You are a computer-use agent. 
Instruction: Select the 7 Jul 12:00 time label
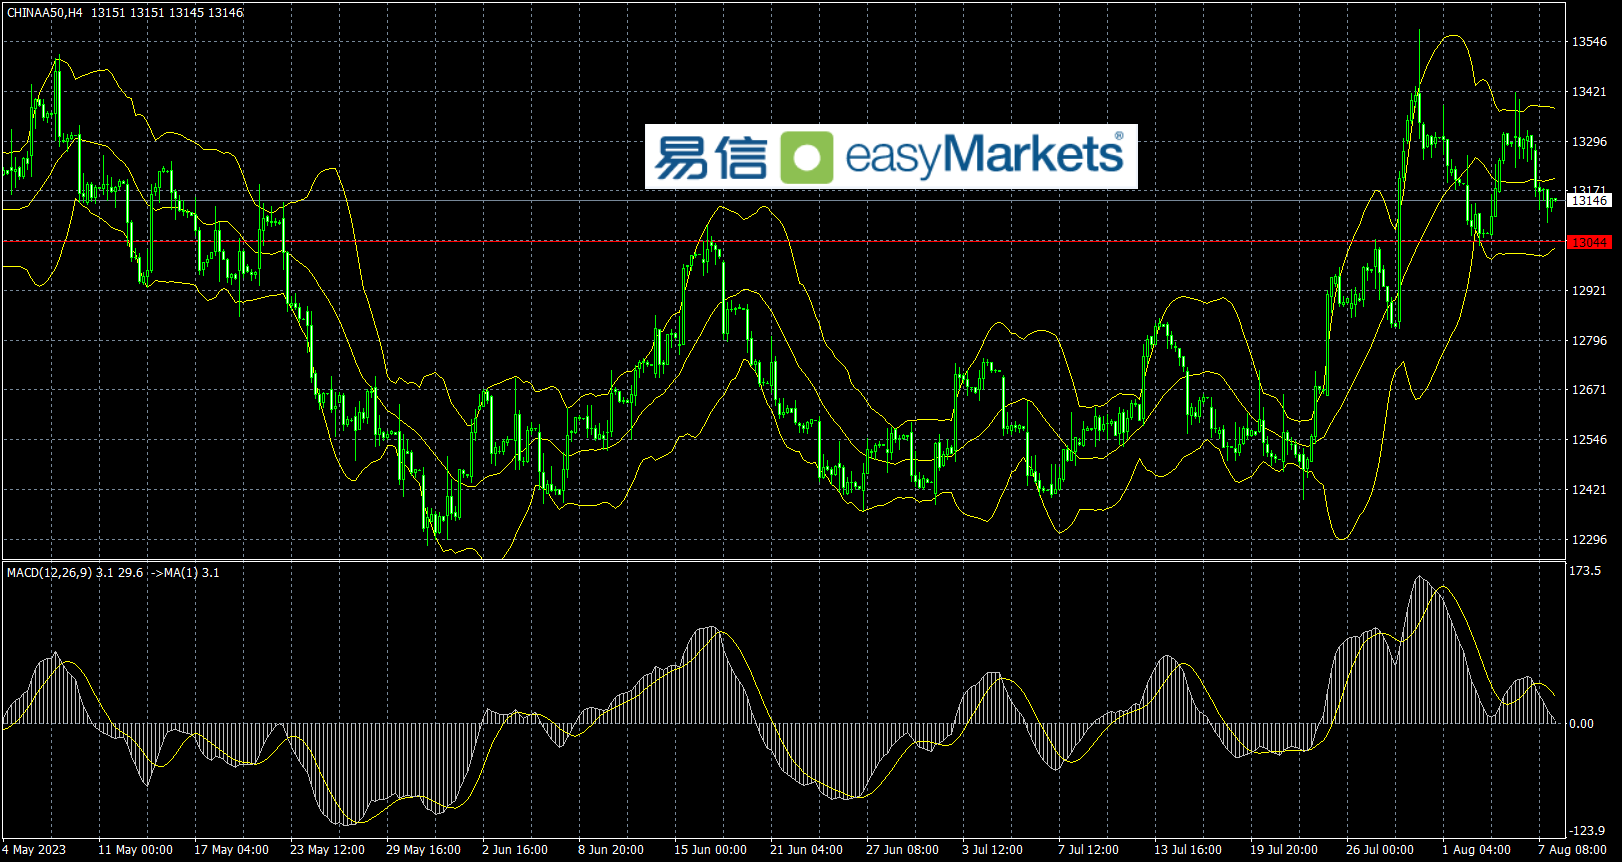tap(1088, 850)
